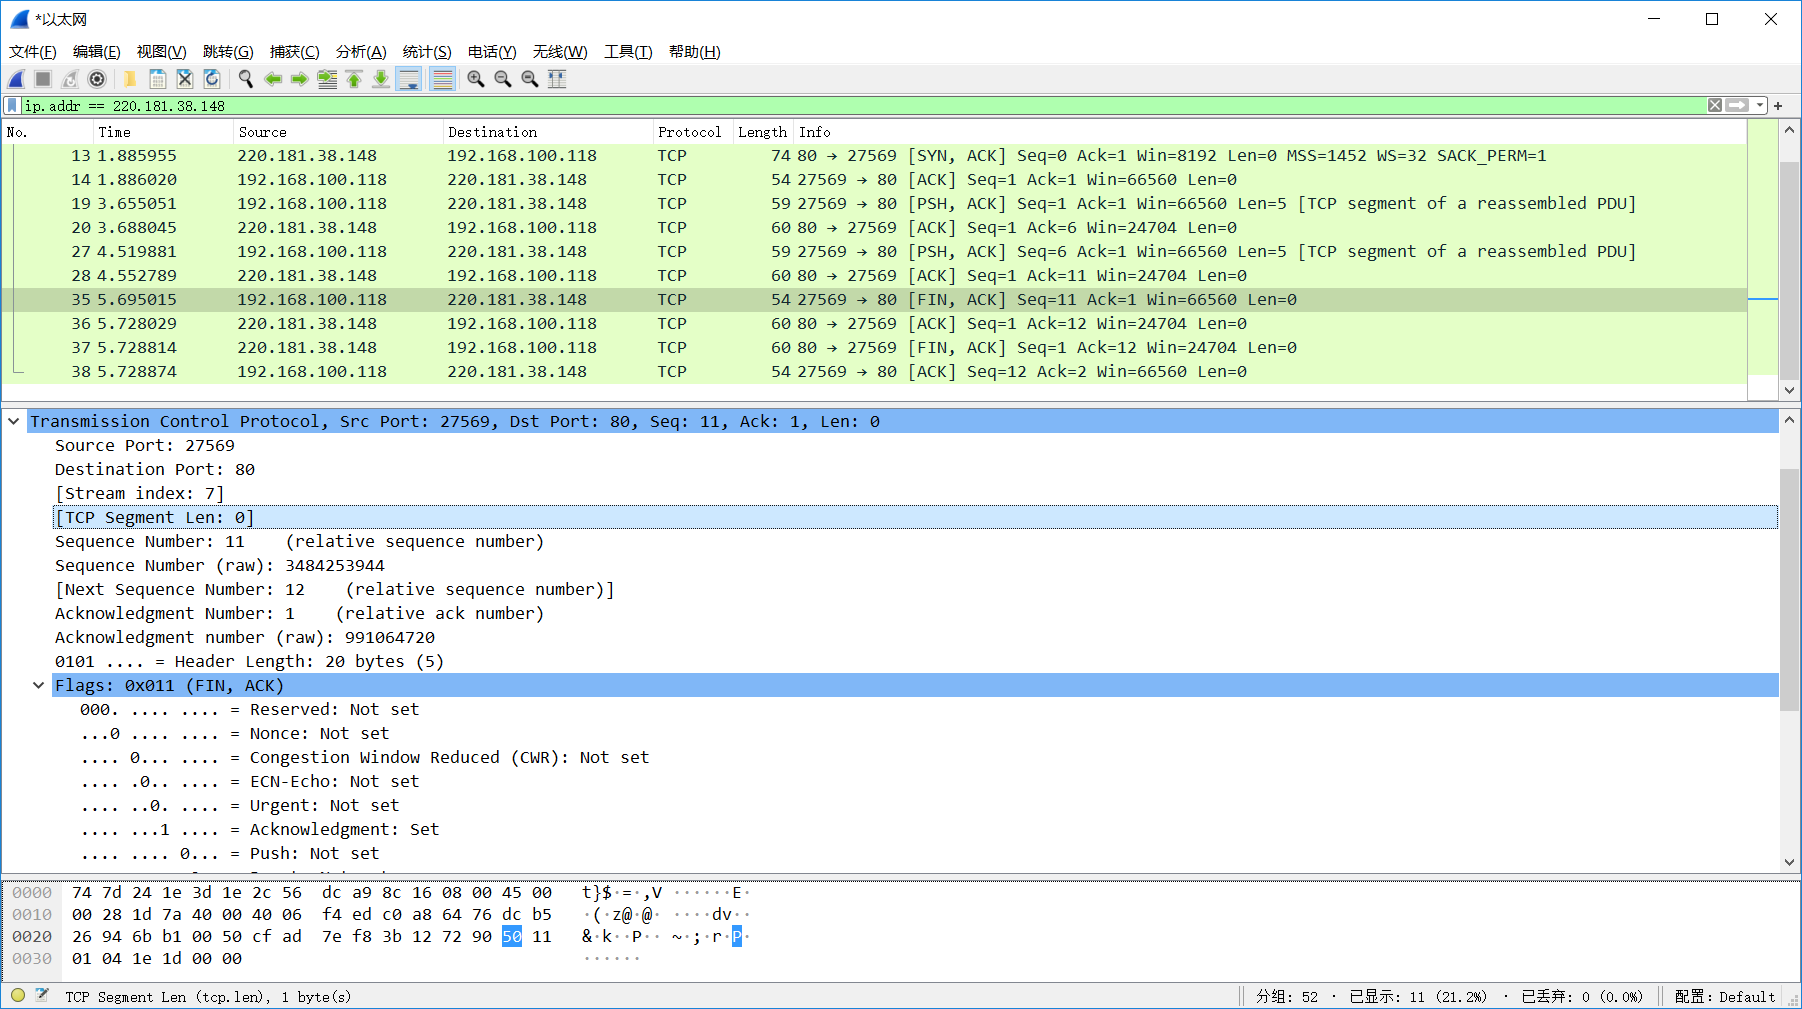This screenshot has width=1802, height=1009.
Task: Sort packets by the No. column
Action: click(47, 132)
